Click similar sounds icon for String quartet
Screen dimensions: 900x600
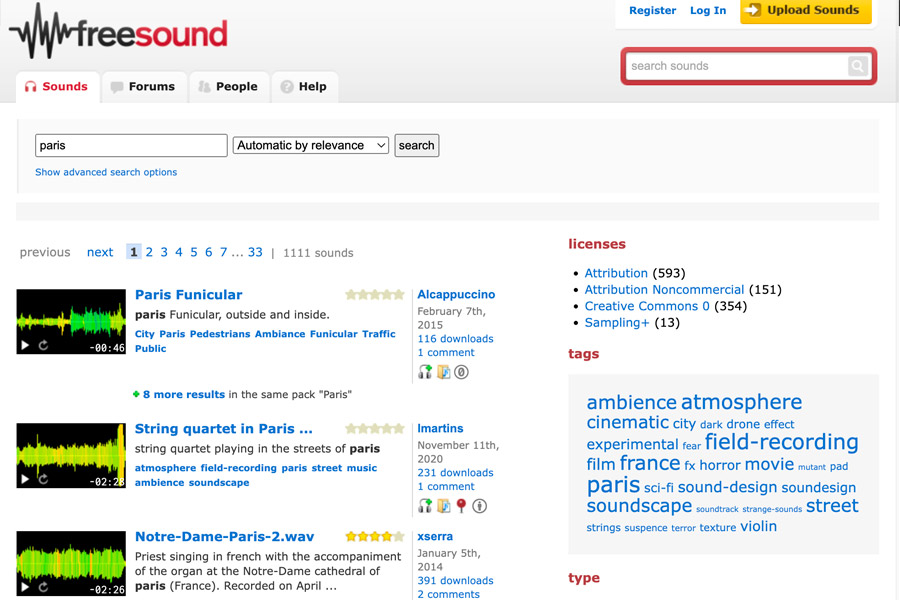pyautogui.click(x=425, y=506)
